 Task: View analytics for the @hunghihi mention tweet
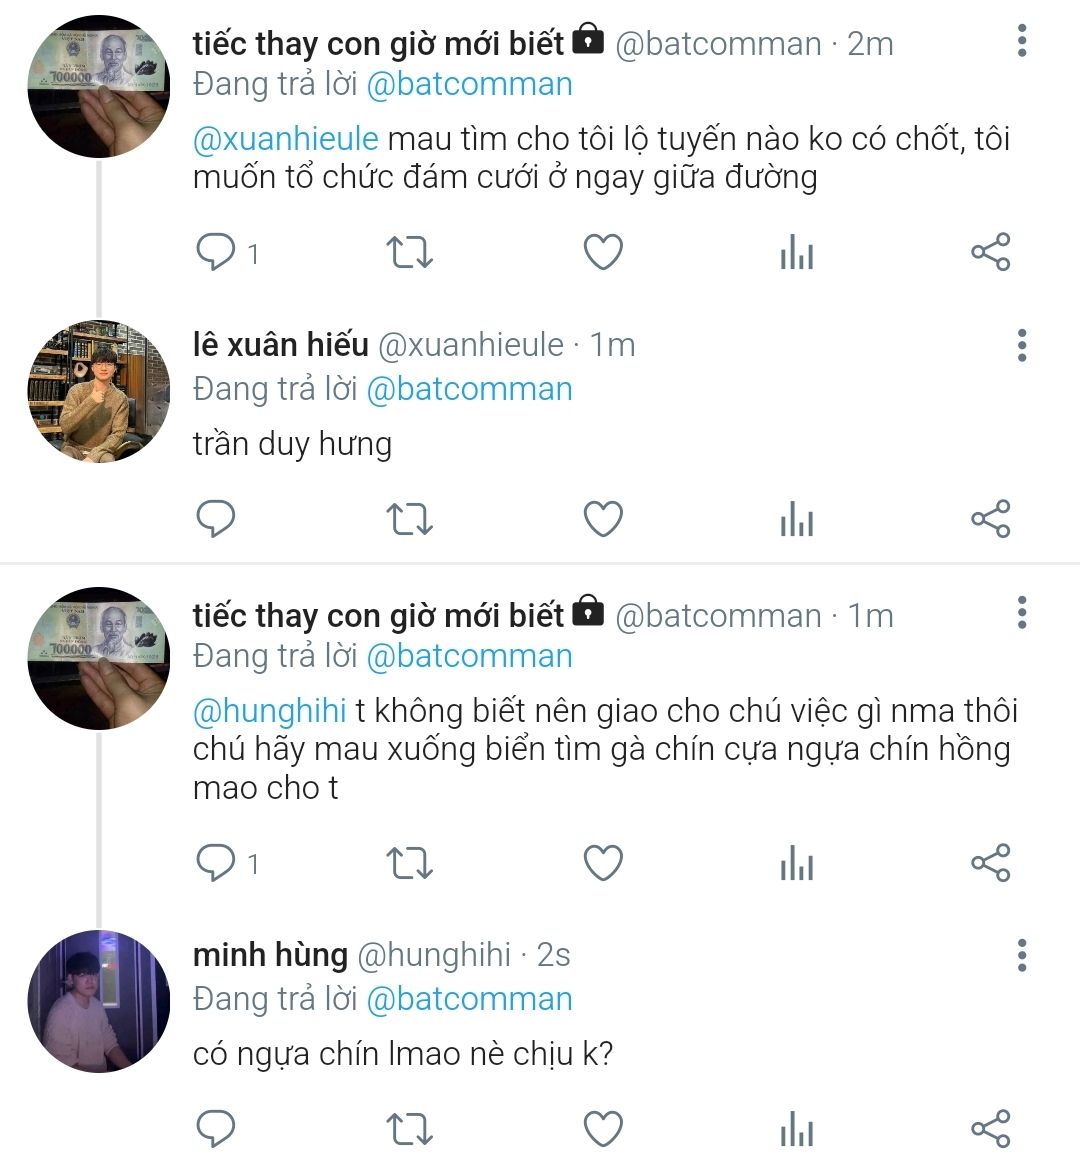pyautogui.click(x=797, y=862)
